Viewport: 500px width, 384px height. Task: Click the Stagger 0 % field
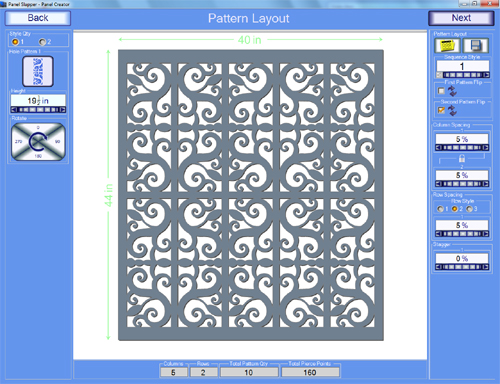click(462, 258)
